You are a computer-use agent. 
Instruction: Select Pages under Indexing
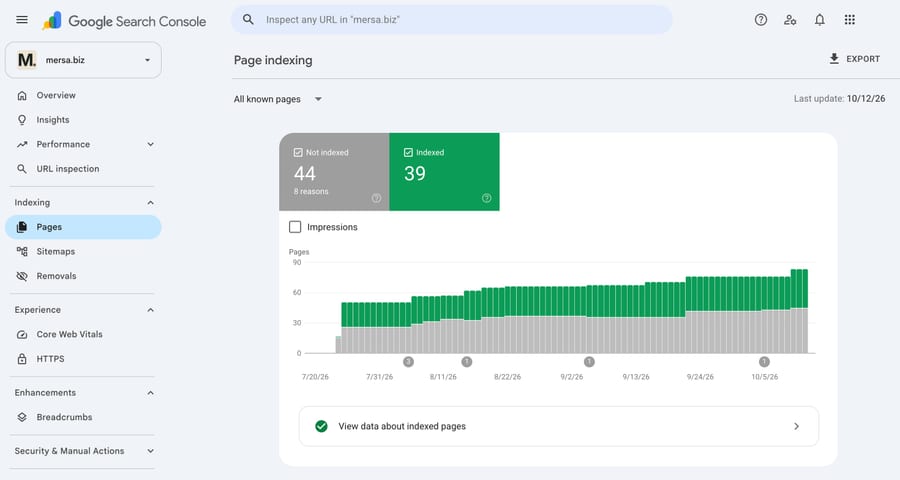click(x=83, y=227)
